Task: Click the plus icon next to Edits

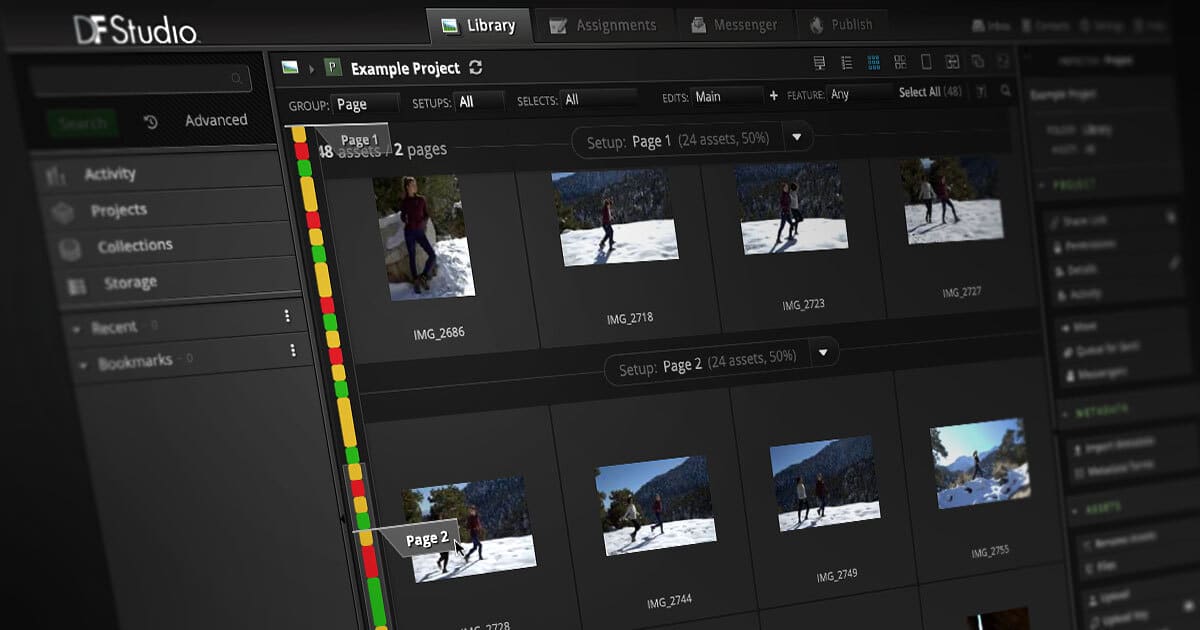Action: coord(773,96)
